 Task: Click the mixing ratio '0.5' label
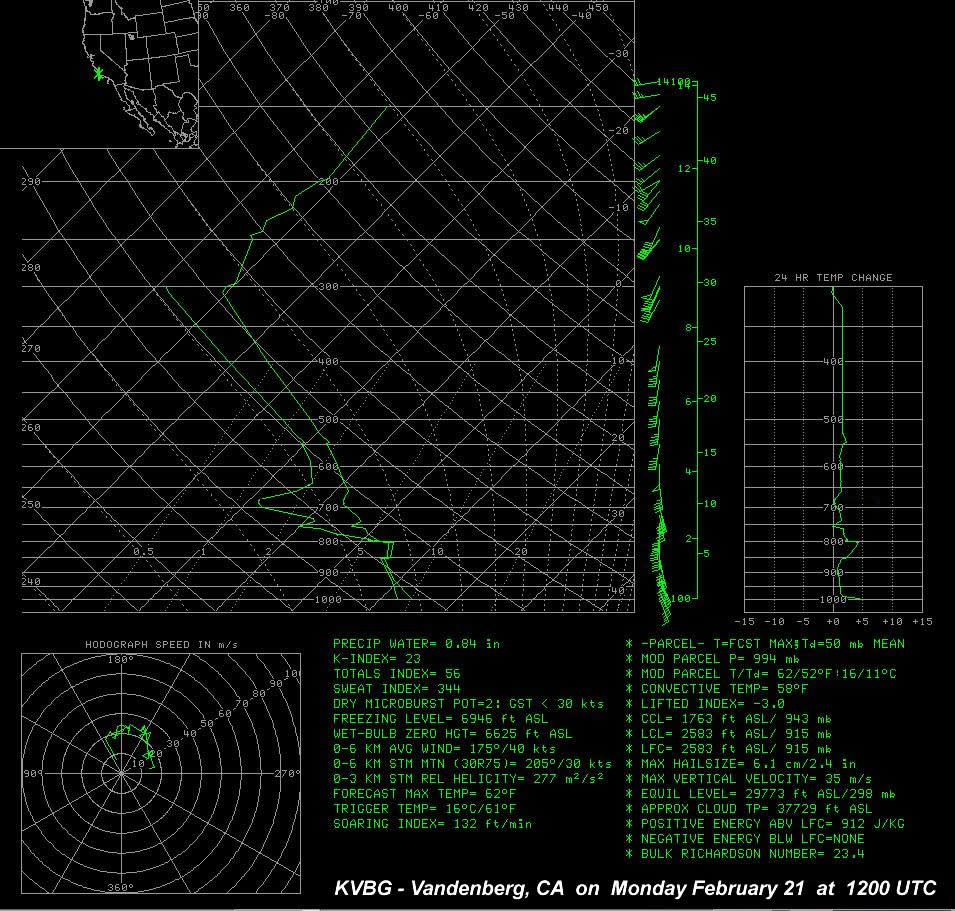pos(144,552)
